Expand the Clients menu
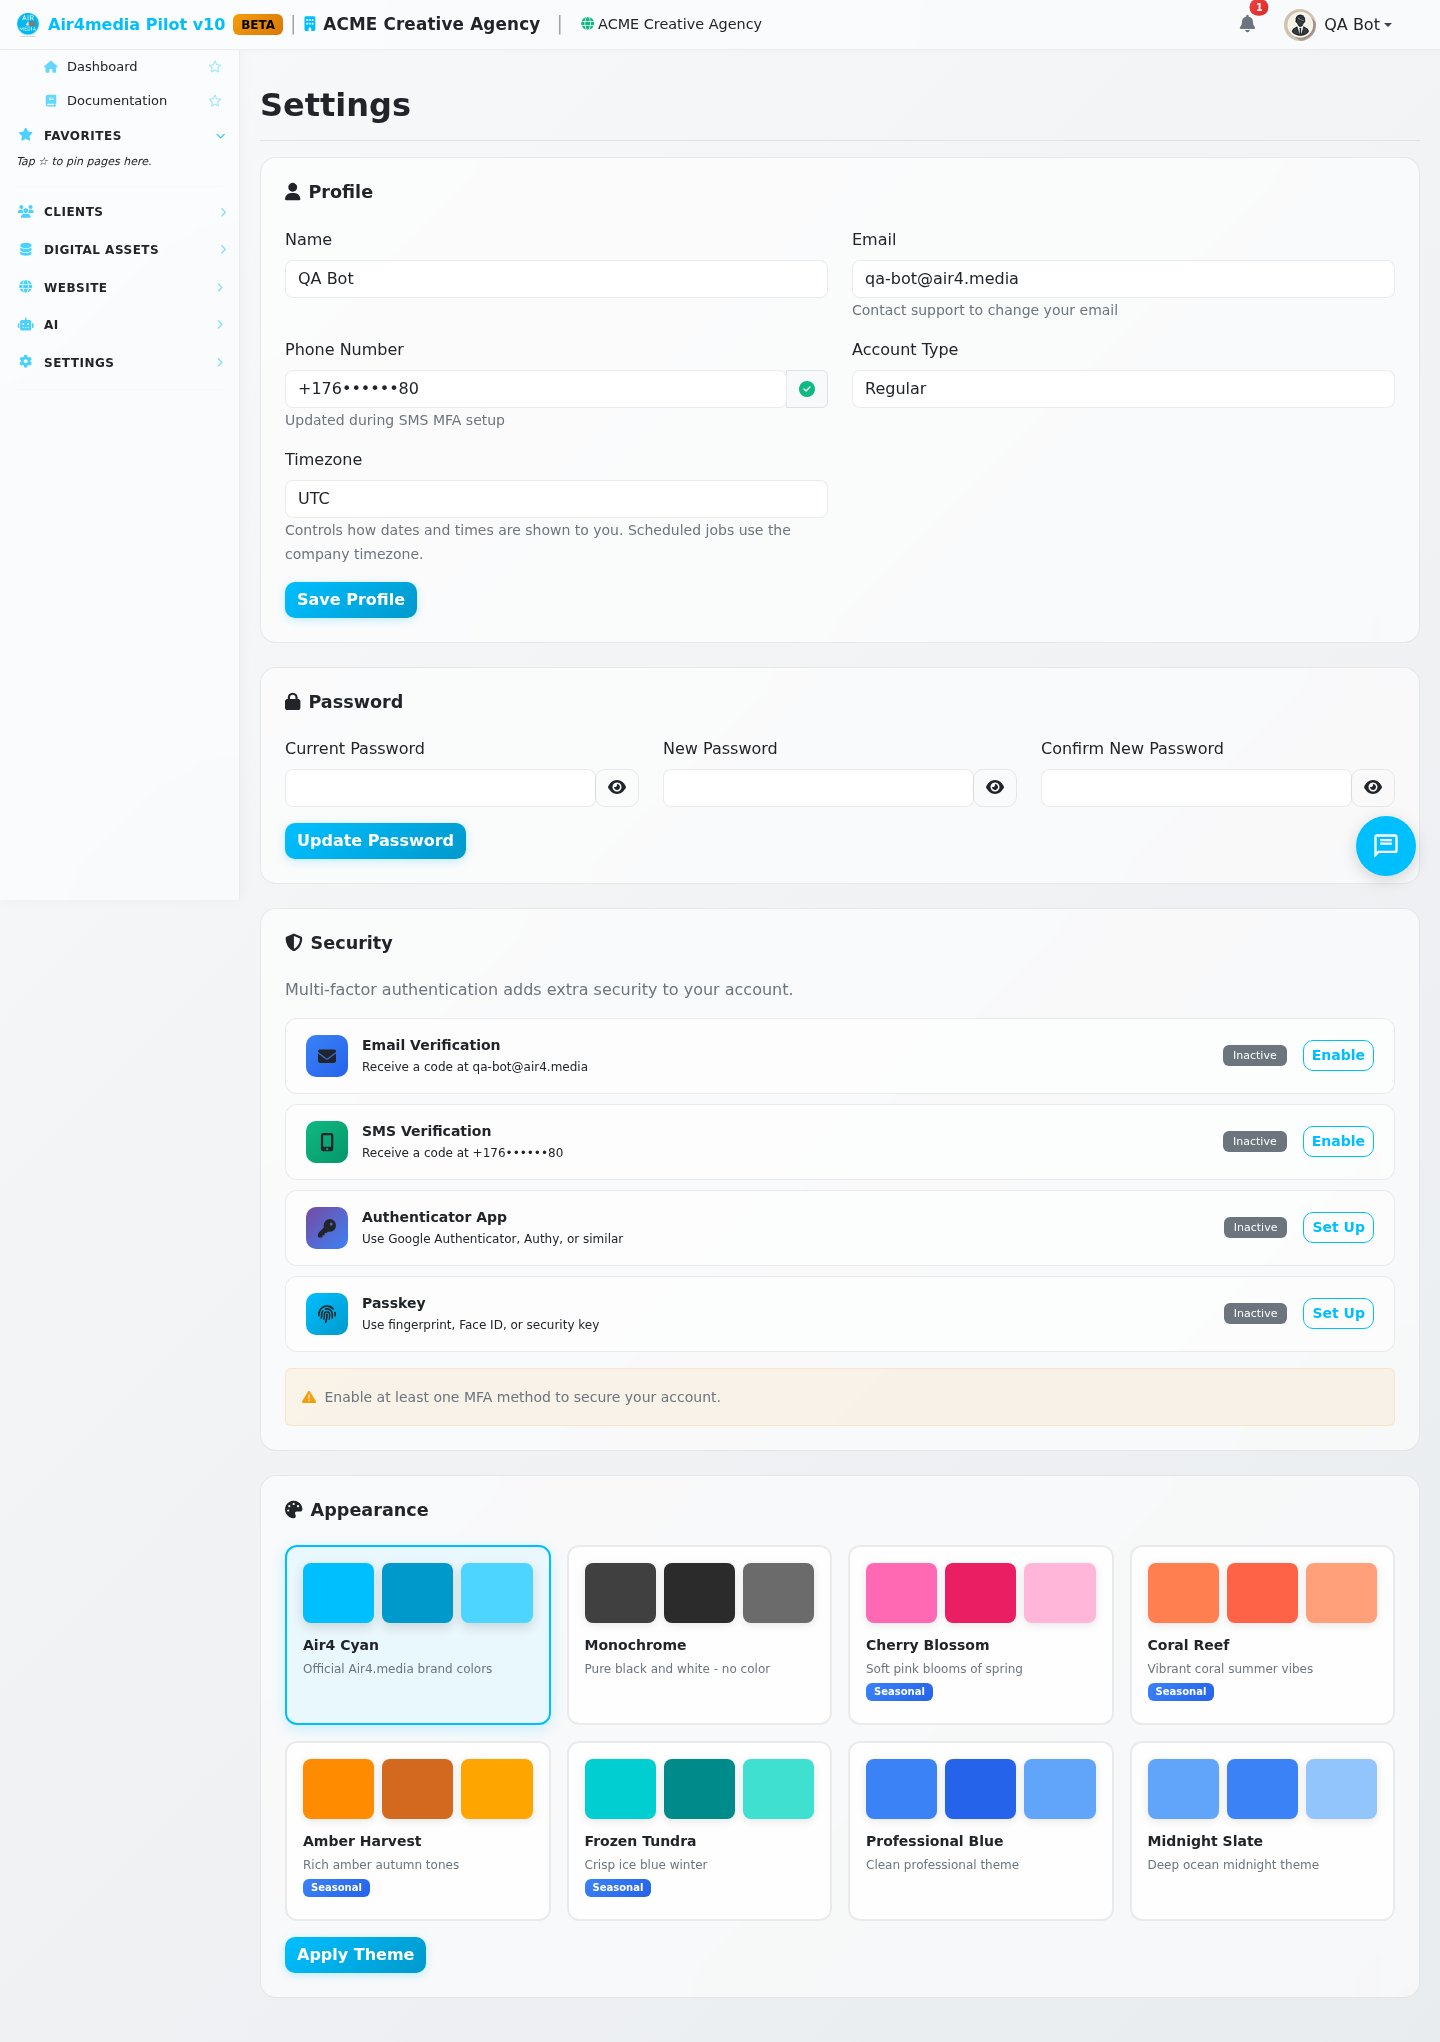The height and width of the screenshot is (2042, 1440). [x=223, y=212]
